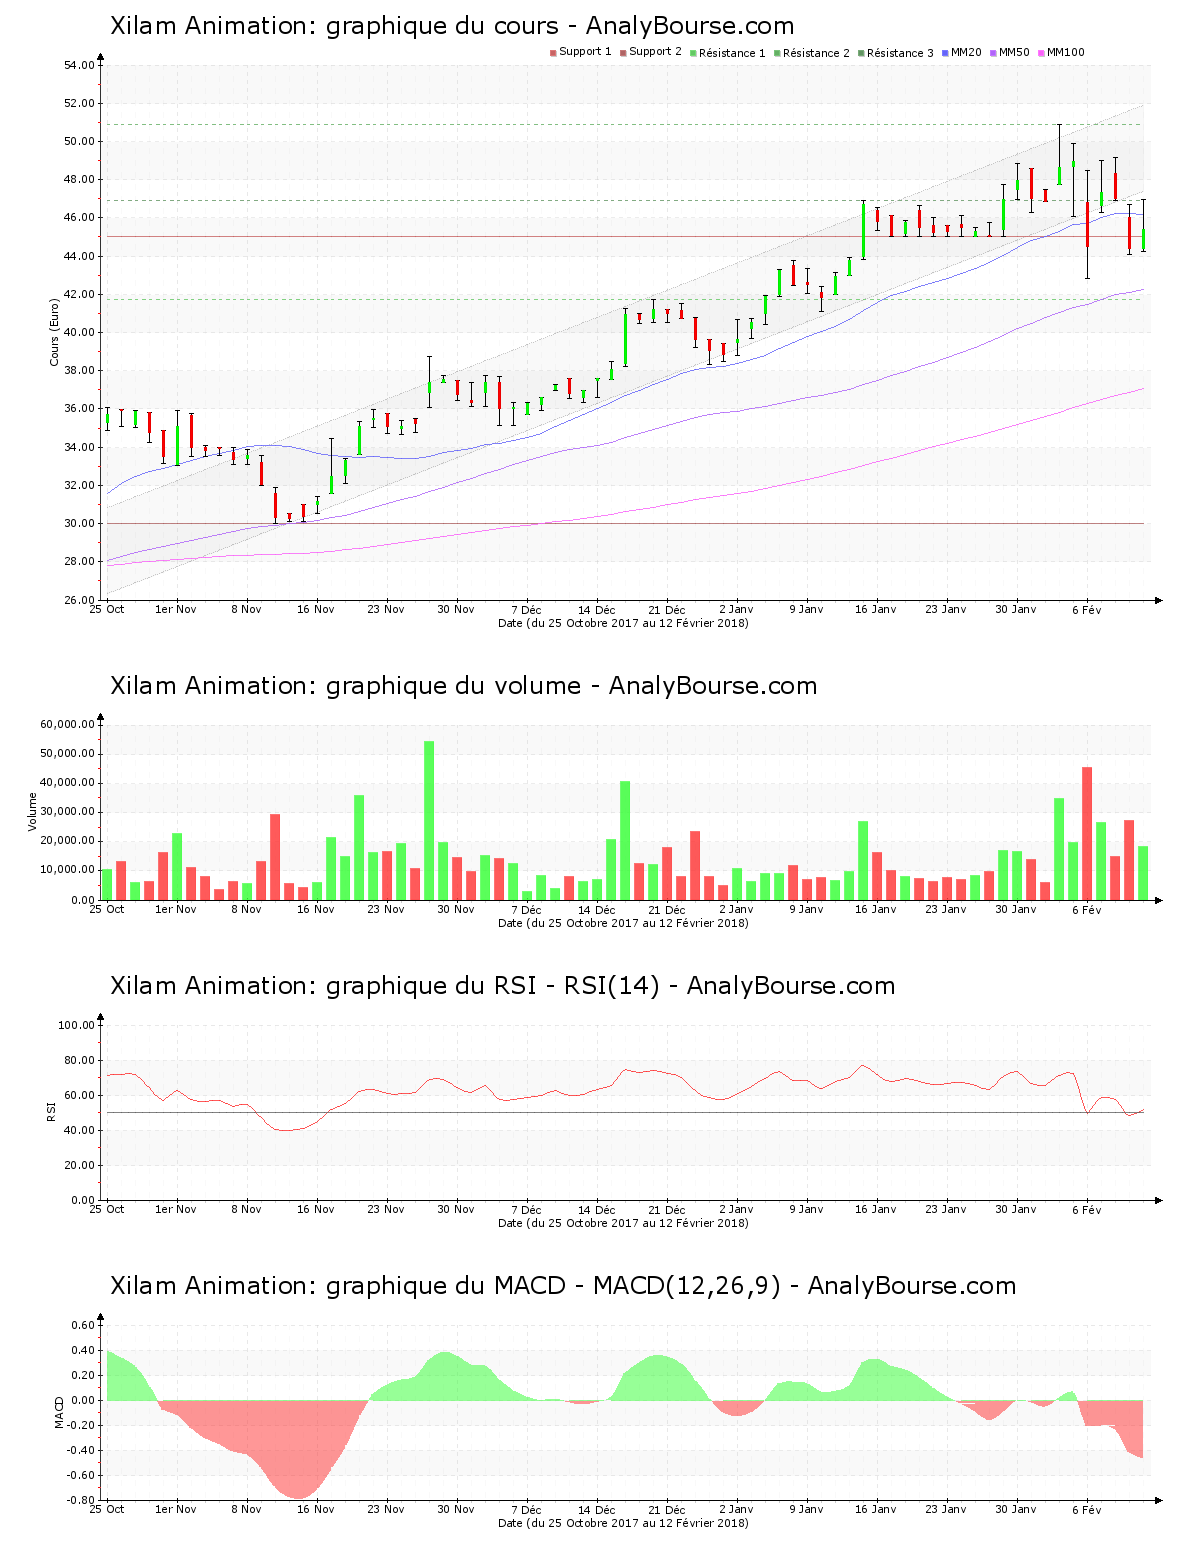Click the date range caption under volume chart
Image resolution: width=1200 pixels, height=1550 pixels.
(x=623, y=923)
